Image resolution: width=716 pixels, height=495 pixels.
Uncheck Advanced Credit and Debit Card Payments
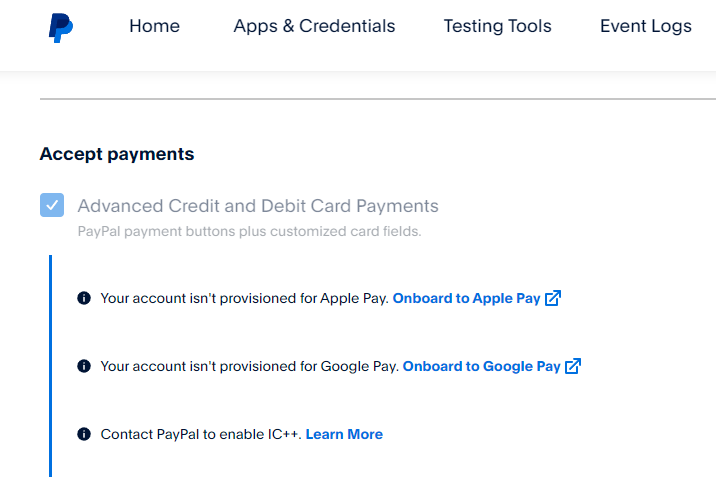52,205
